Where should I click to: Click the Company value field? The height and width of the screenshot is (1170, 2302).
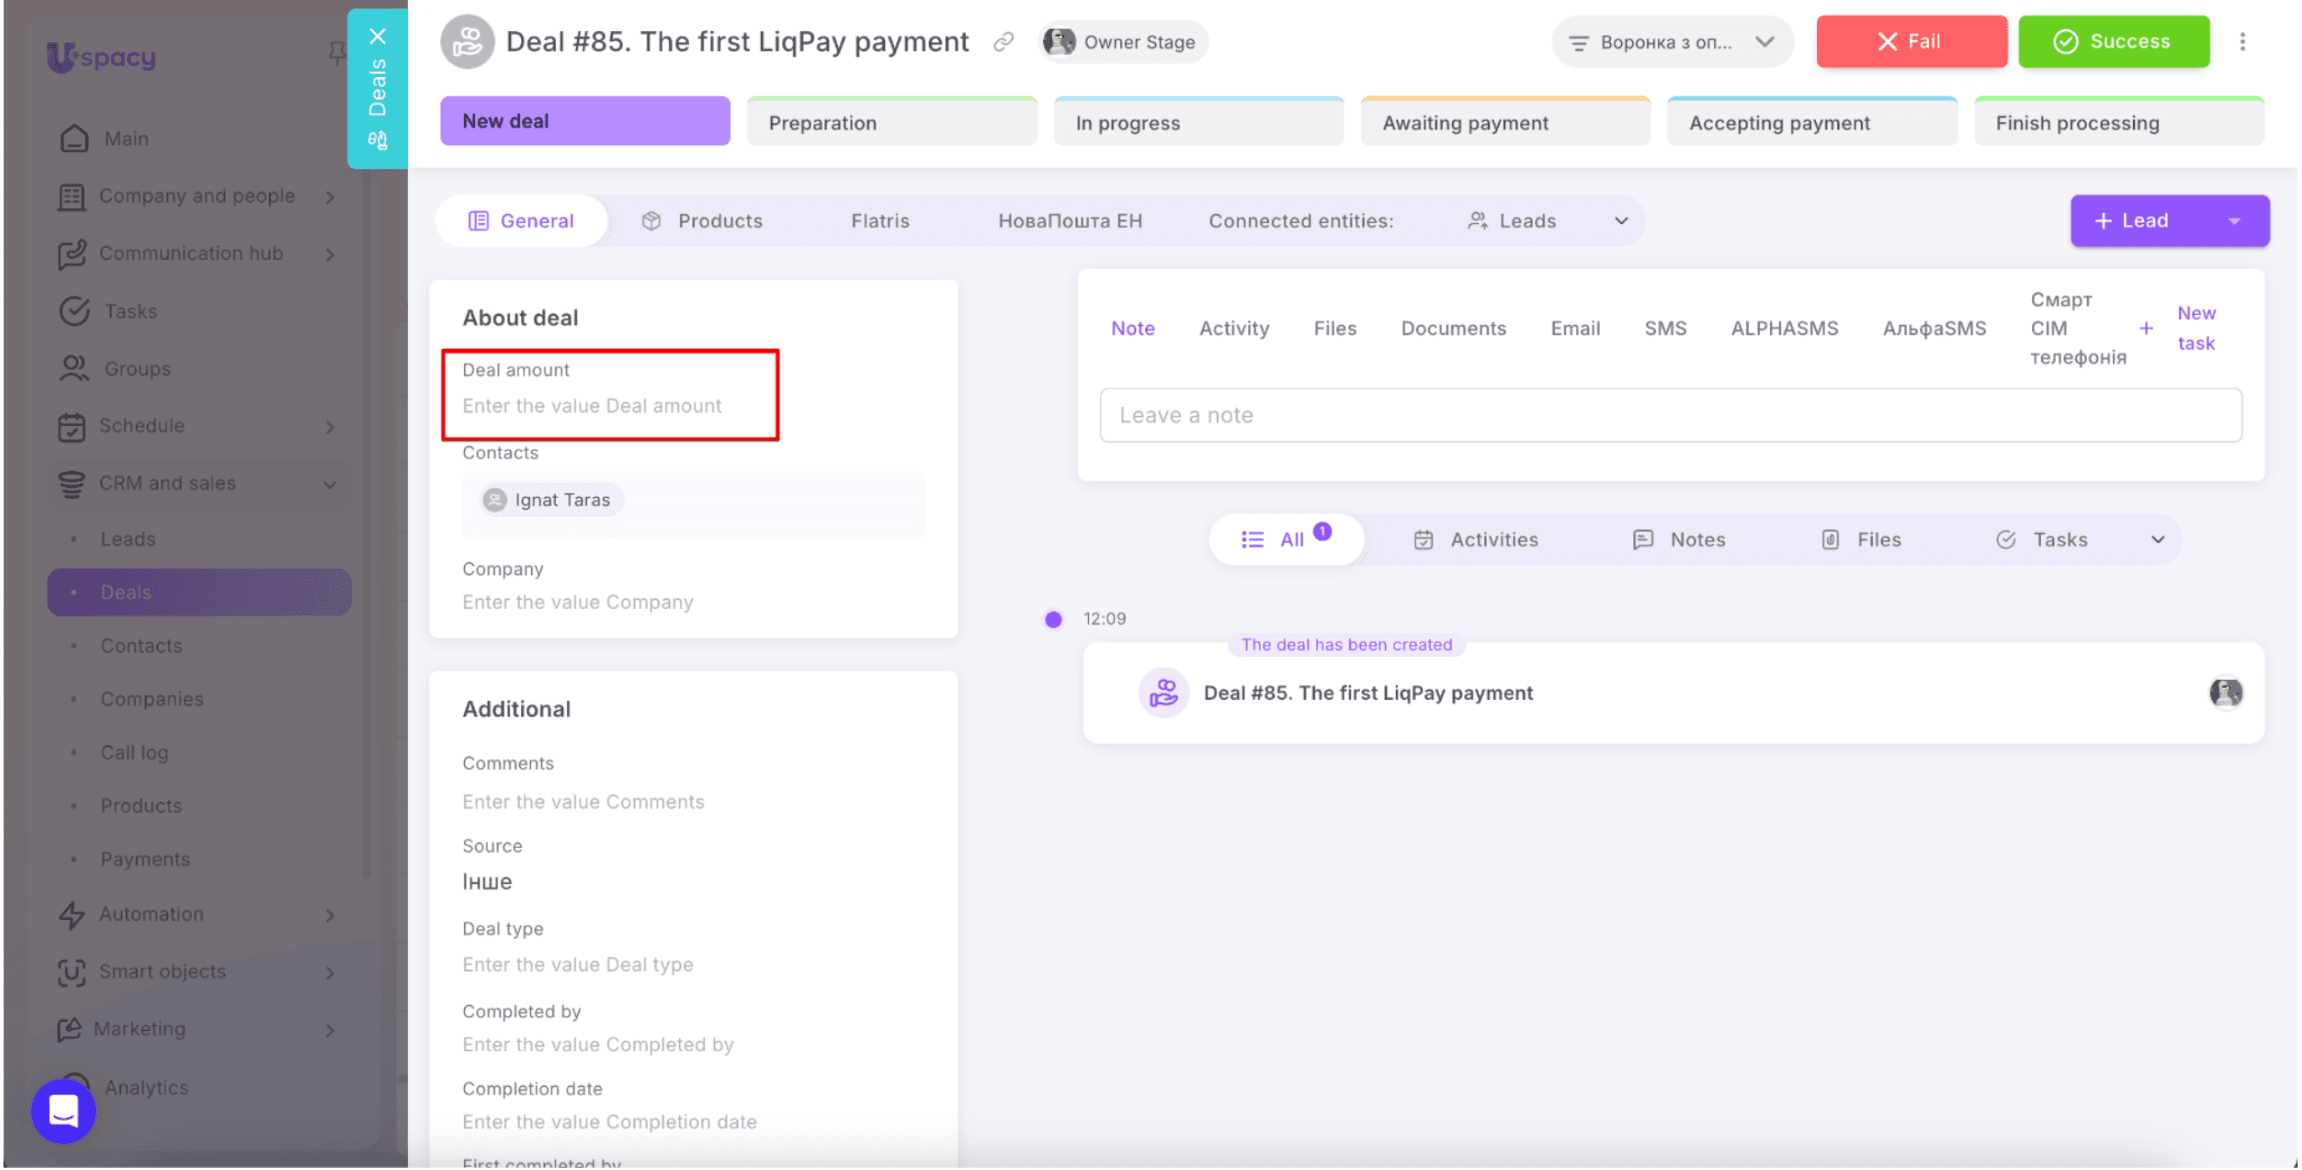578,602
